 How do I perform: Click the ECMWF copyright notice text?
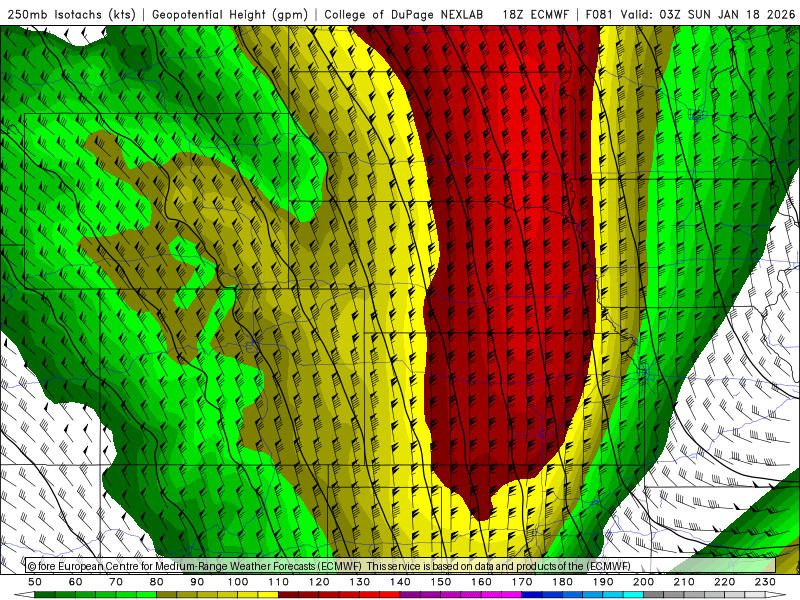329,566
